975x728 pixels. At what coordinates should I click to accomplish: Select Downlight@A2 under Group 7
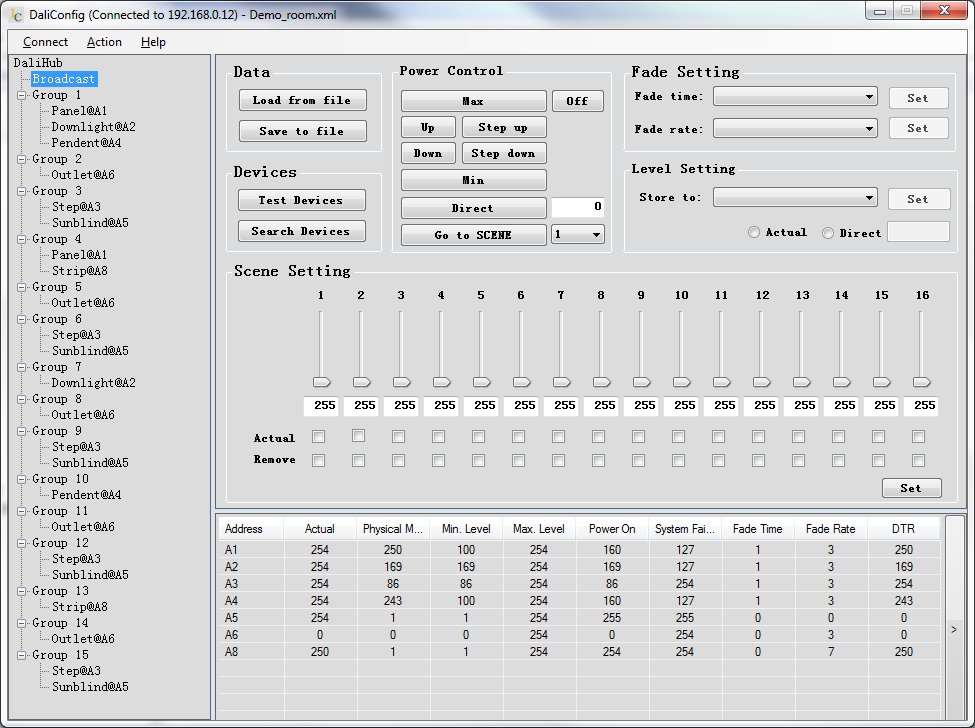tap(93, 383)
